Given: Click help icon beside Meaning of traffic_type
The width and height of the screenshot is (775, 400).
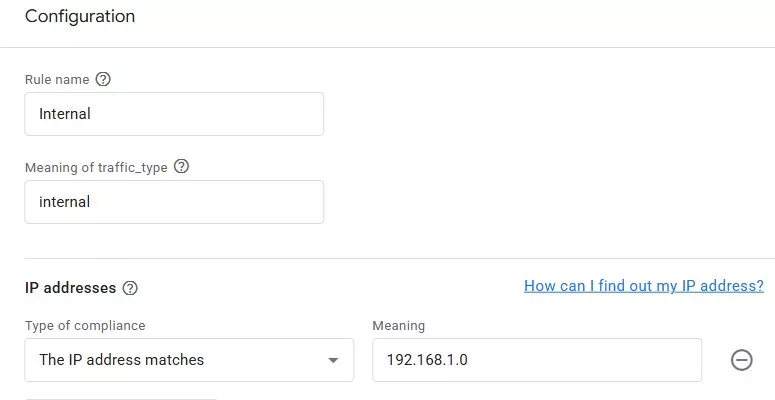Looking at the screenshot, I should [x=181, y=167].
